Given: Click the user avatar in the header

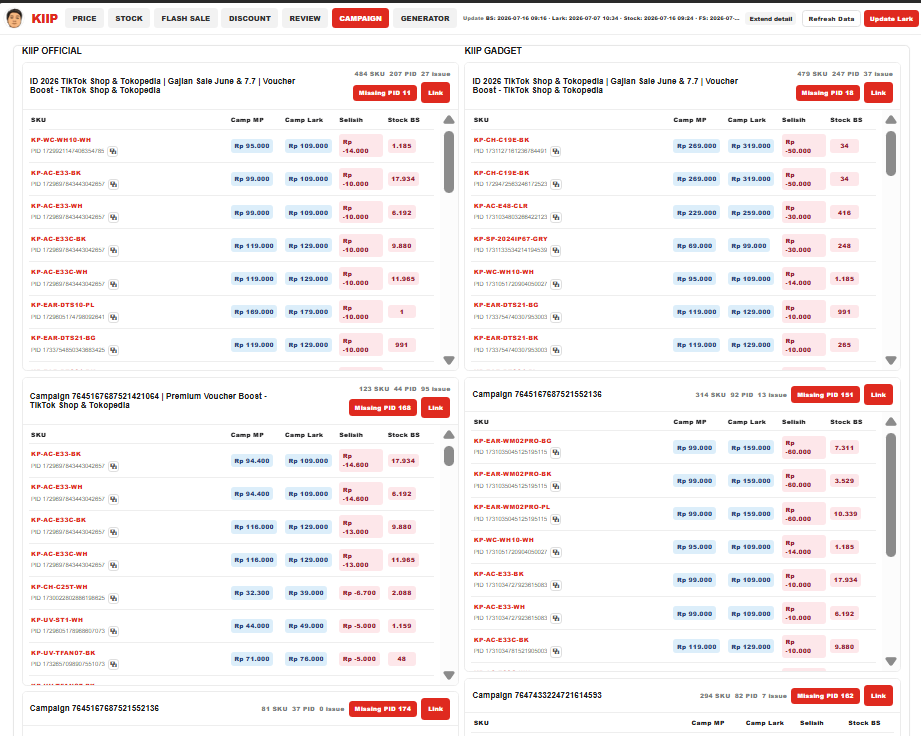Looking at the screenshot, I should pos(14,18).
